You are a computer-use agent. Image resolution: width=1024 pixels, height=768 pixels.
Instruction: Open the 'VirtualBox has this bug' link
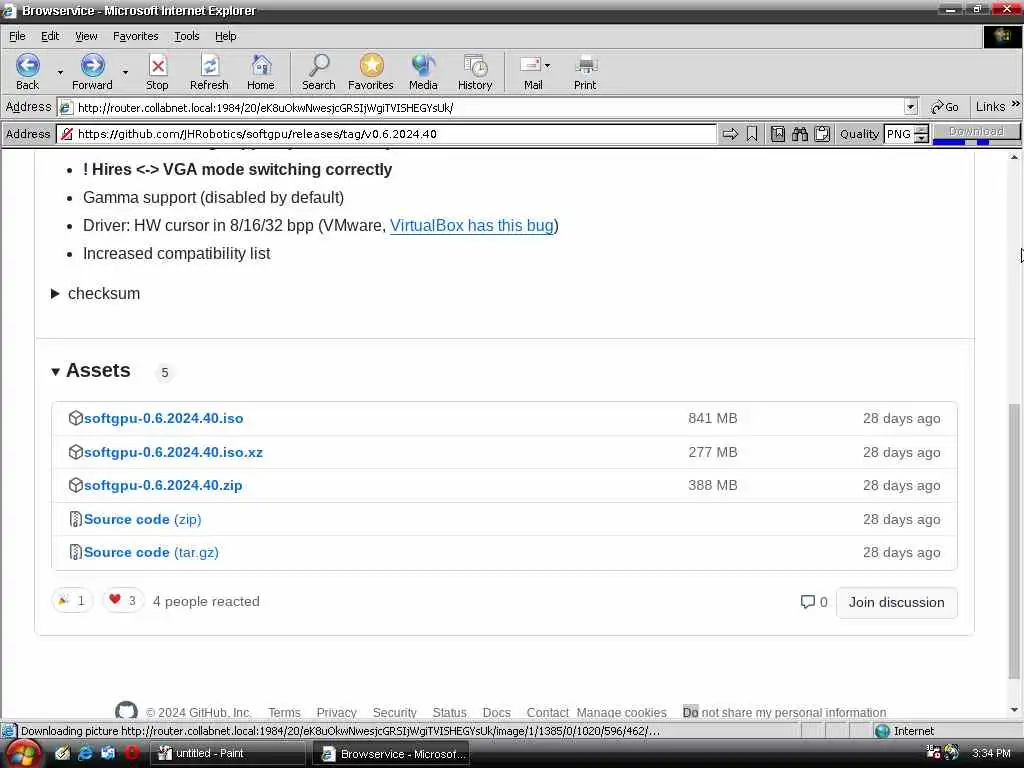[472, 225]
